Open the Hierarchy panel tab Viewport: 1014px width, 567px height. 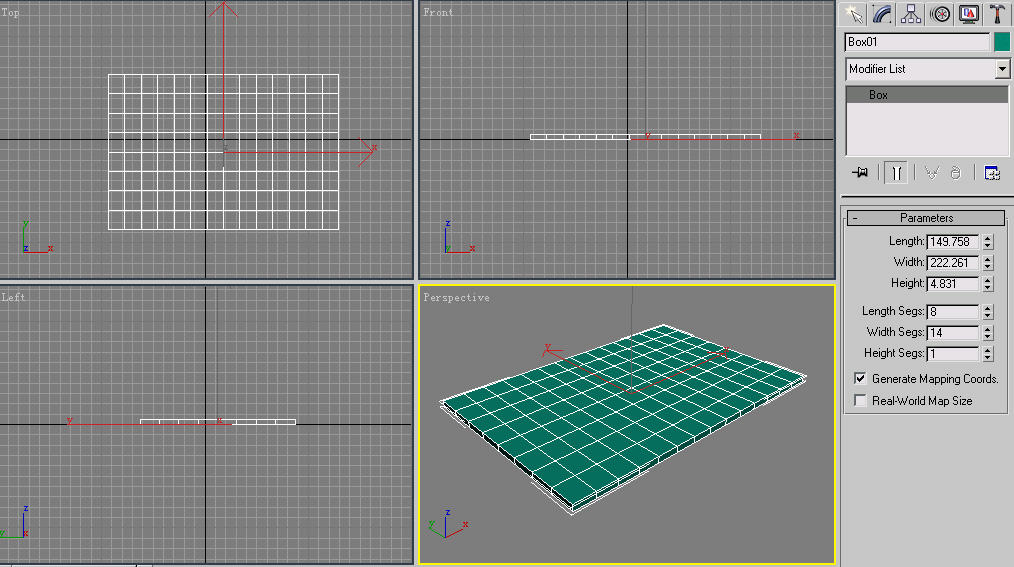911,13
